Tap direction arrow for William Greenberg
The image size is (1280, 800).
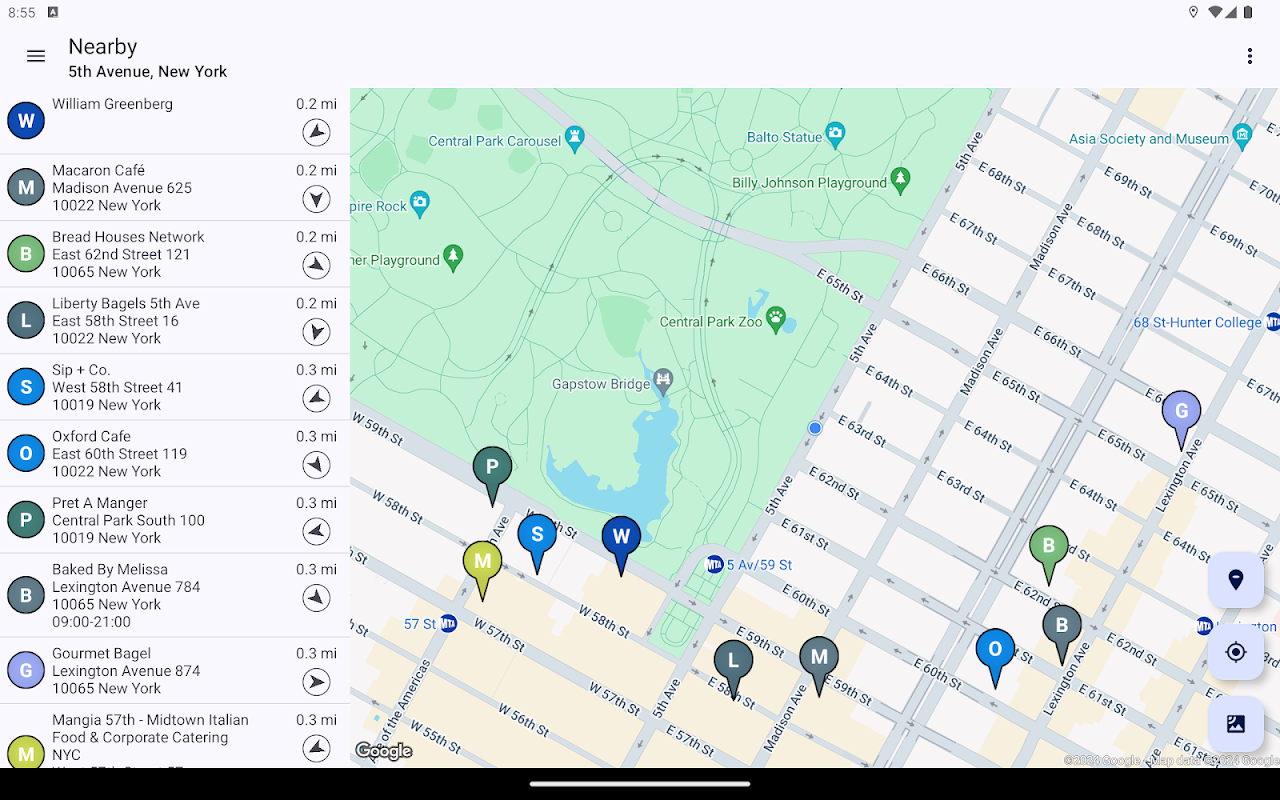coord(316,132)
